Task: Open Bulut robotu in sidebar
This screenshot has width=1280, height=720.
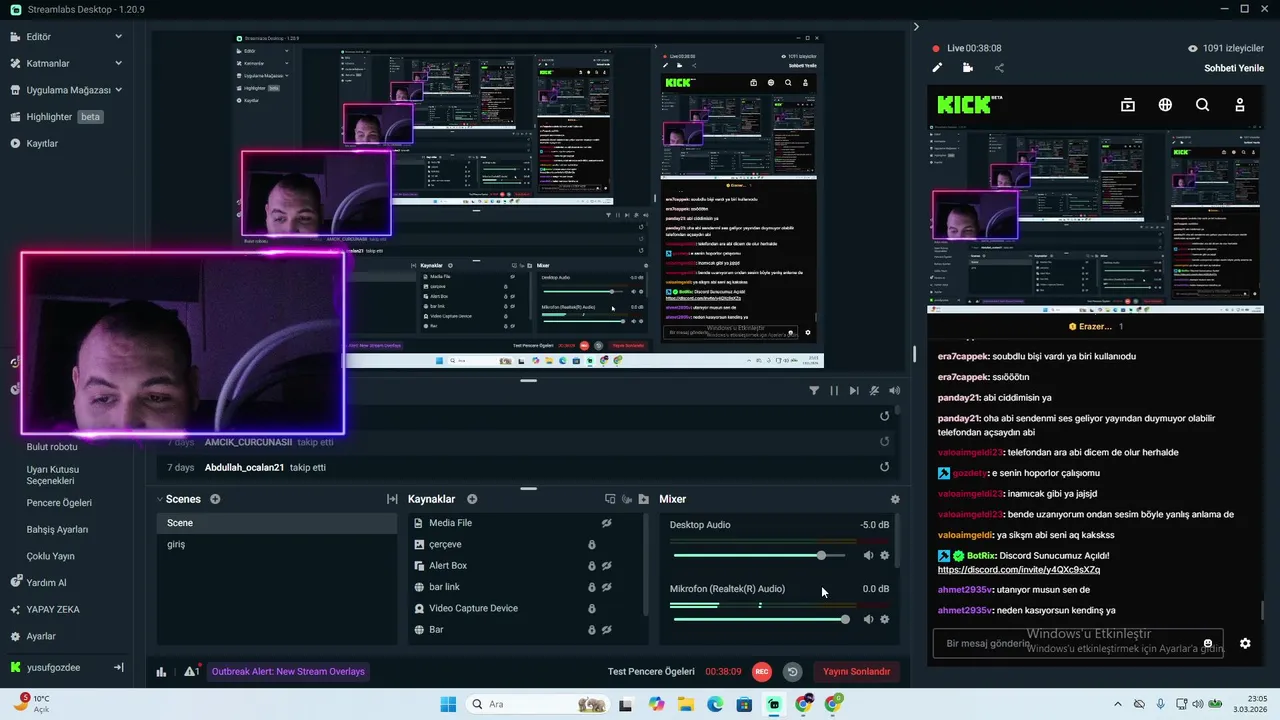Action: pyautogui.click(x=52, y=447)
